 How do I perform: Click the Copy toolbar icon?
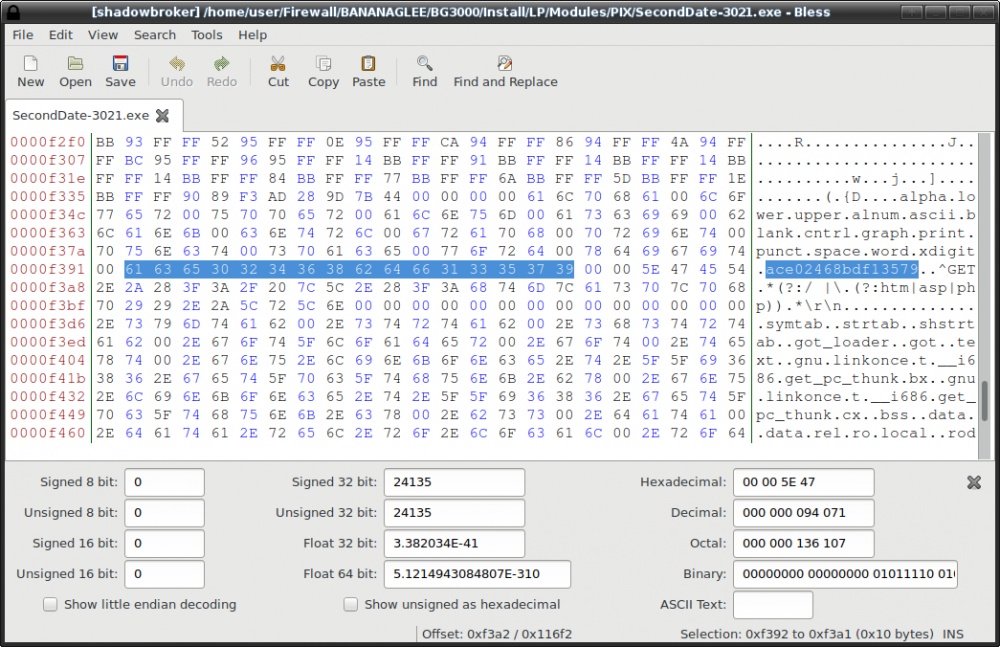click(323, 64)
